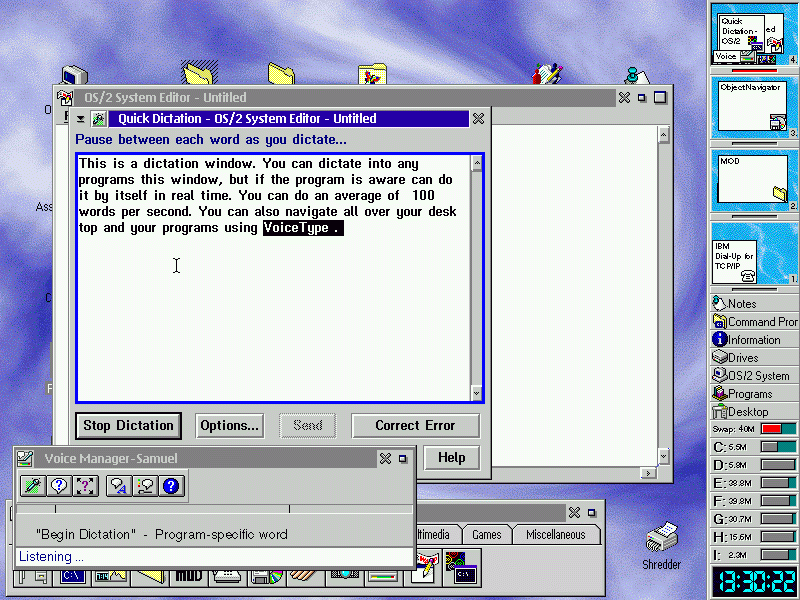Select the green pushpin desktop icon
The height and width of the screenshot is (600, 800).
[x=636, y=76]
